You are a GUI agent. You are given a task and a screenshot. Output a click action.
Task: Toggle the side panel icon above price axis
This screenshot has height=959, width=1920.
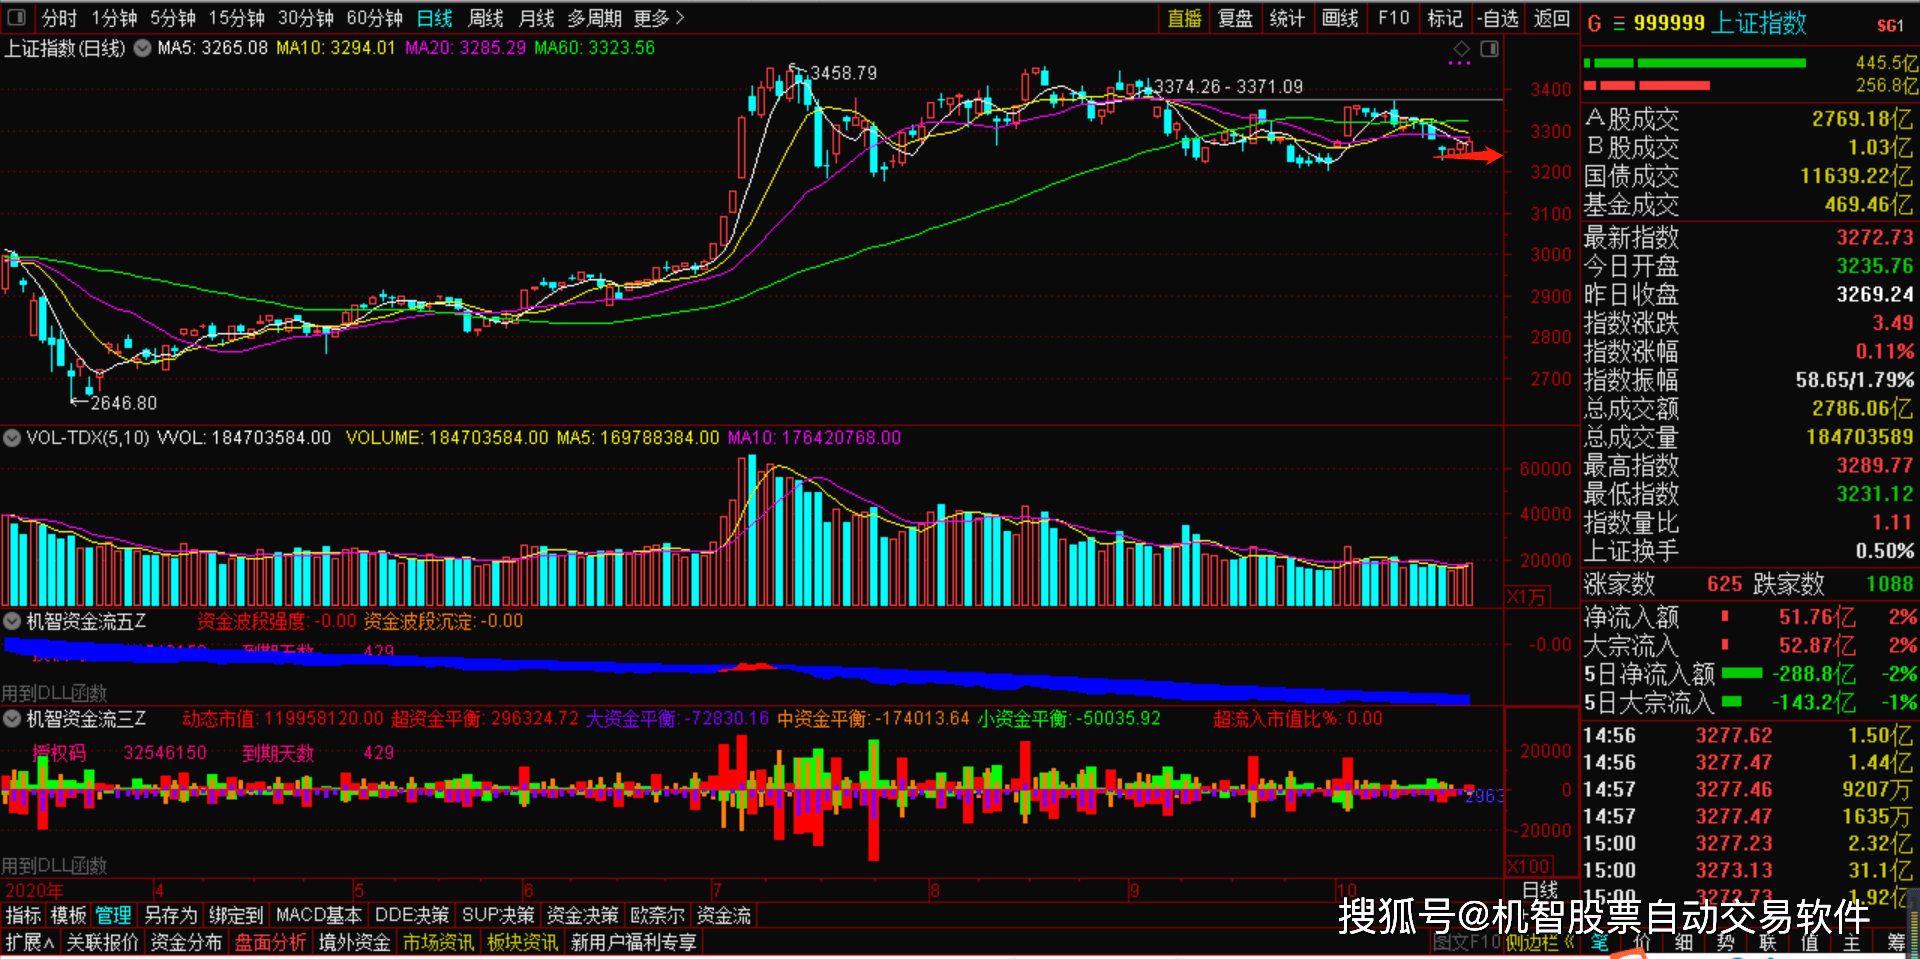point(1490,49)
